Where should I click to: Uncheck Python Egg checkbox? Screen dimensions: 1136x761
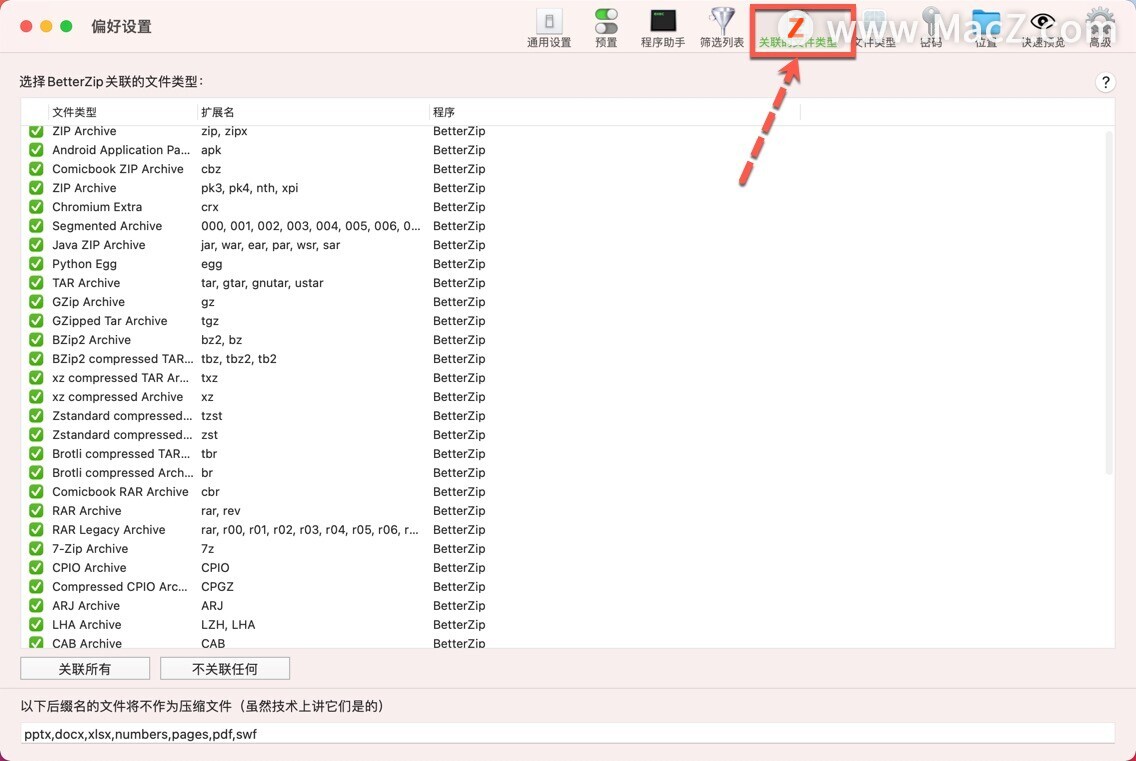(36, 264)
